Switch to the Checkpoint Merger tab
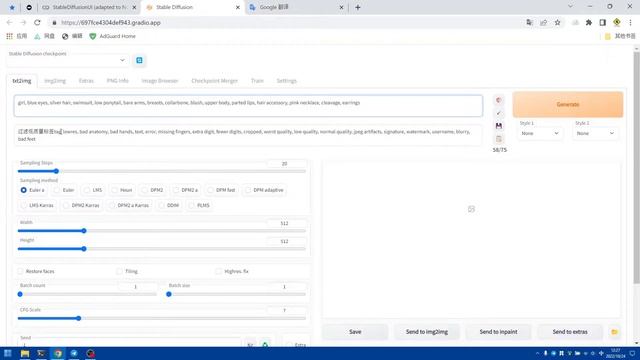This screenshot has height=360, width=640. click(x=214, y=81)
